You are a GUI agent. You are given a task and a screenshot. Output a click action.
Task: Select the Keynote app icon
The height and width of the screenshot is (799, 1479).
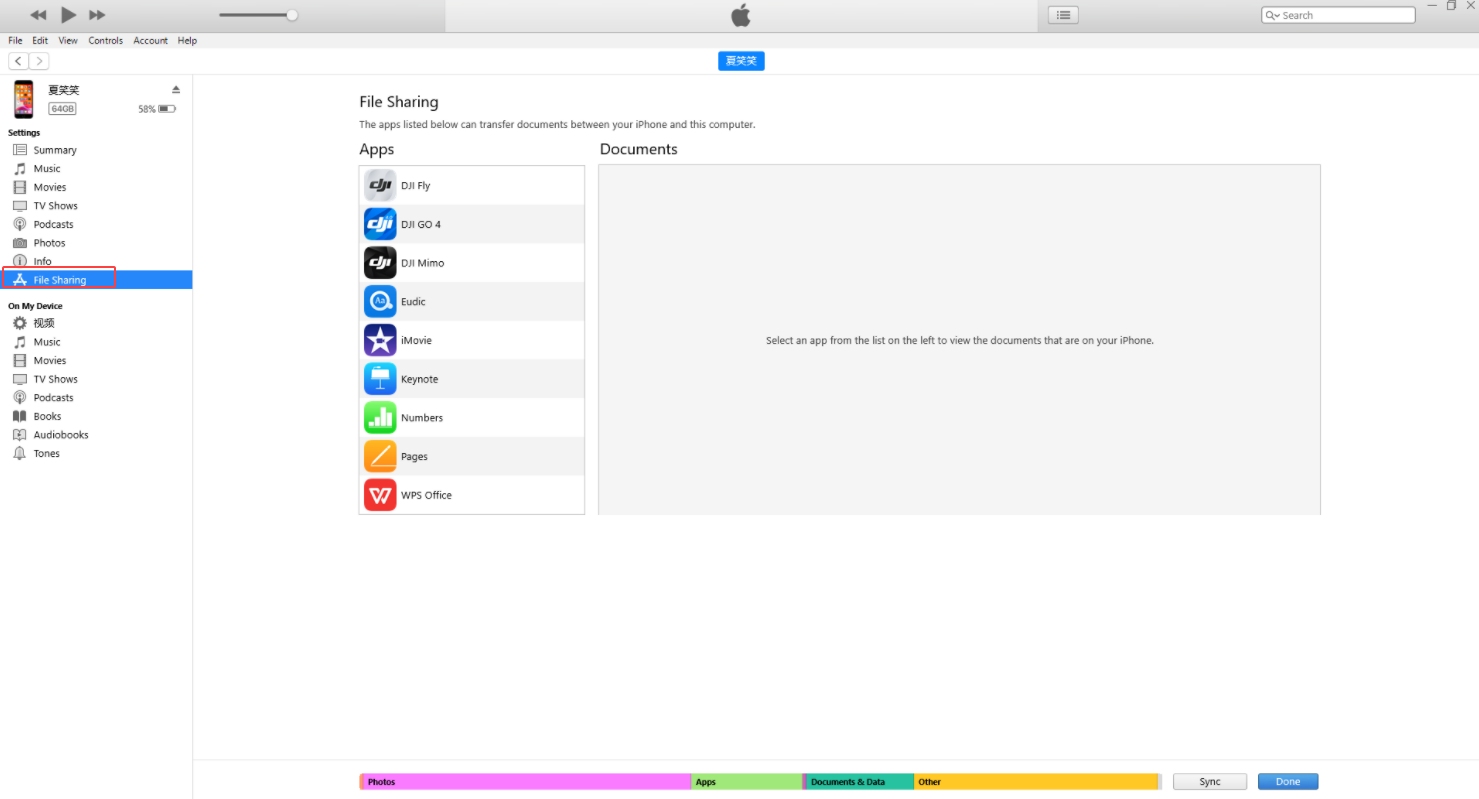380,378
